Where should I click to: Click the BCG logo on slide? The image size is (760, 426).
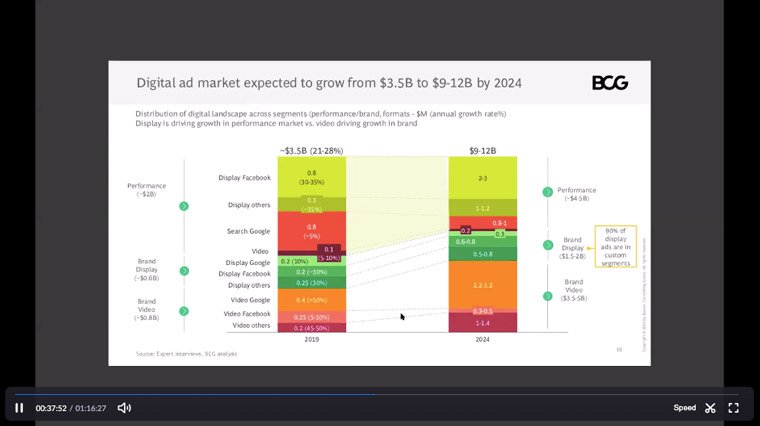[610, 83]
